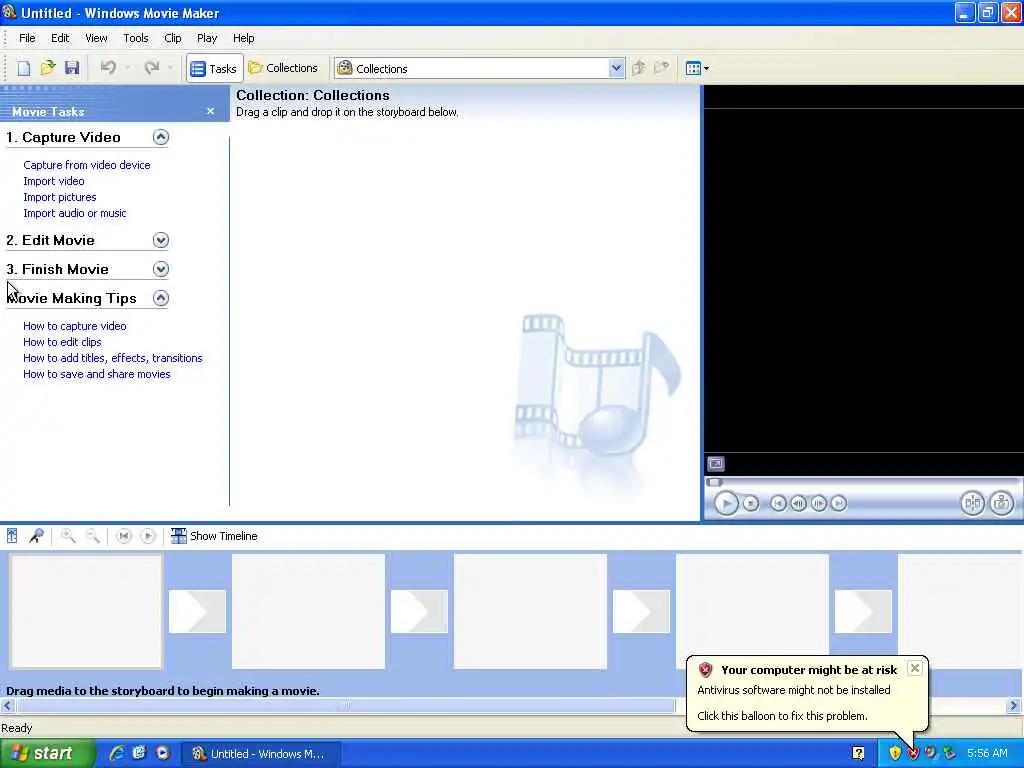Click the Full Screen monitor icon
This screenshot has height=768, width=1024.
716,464
